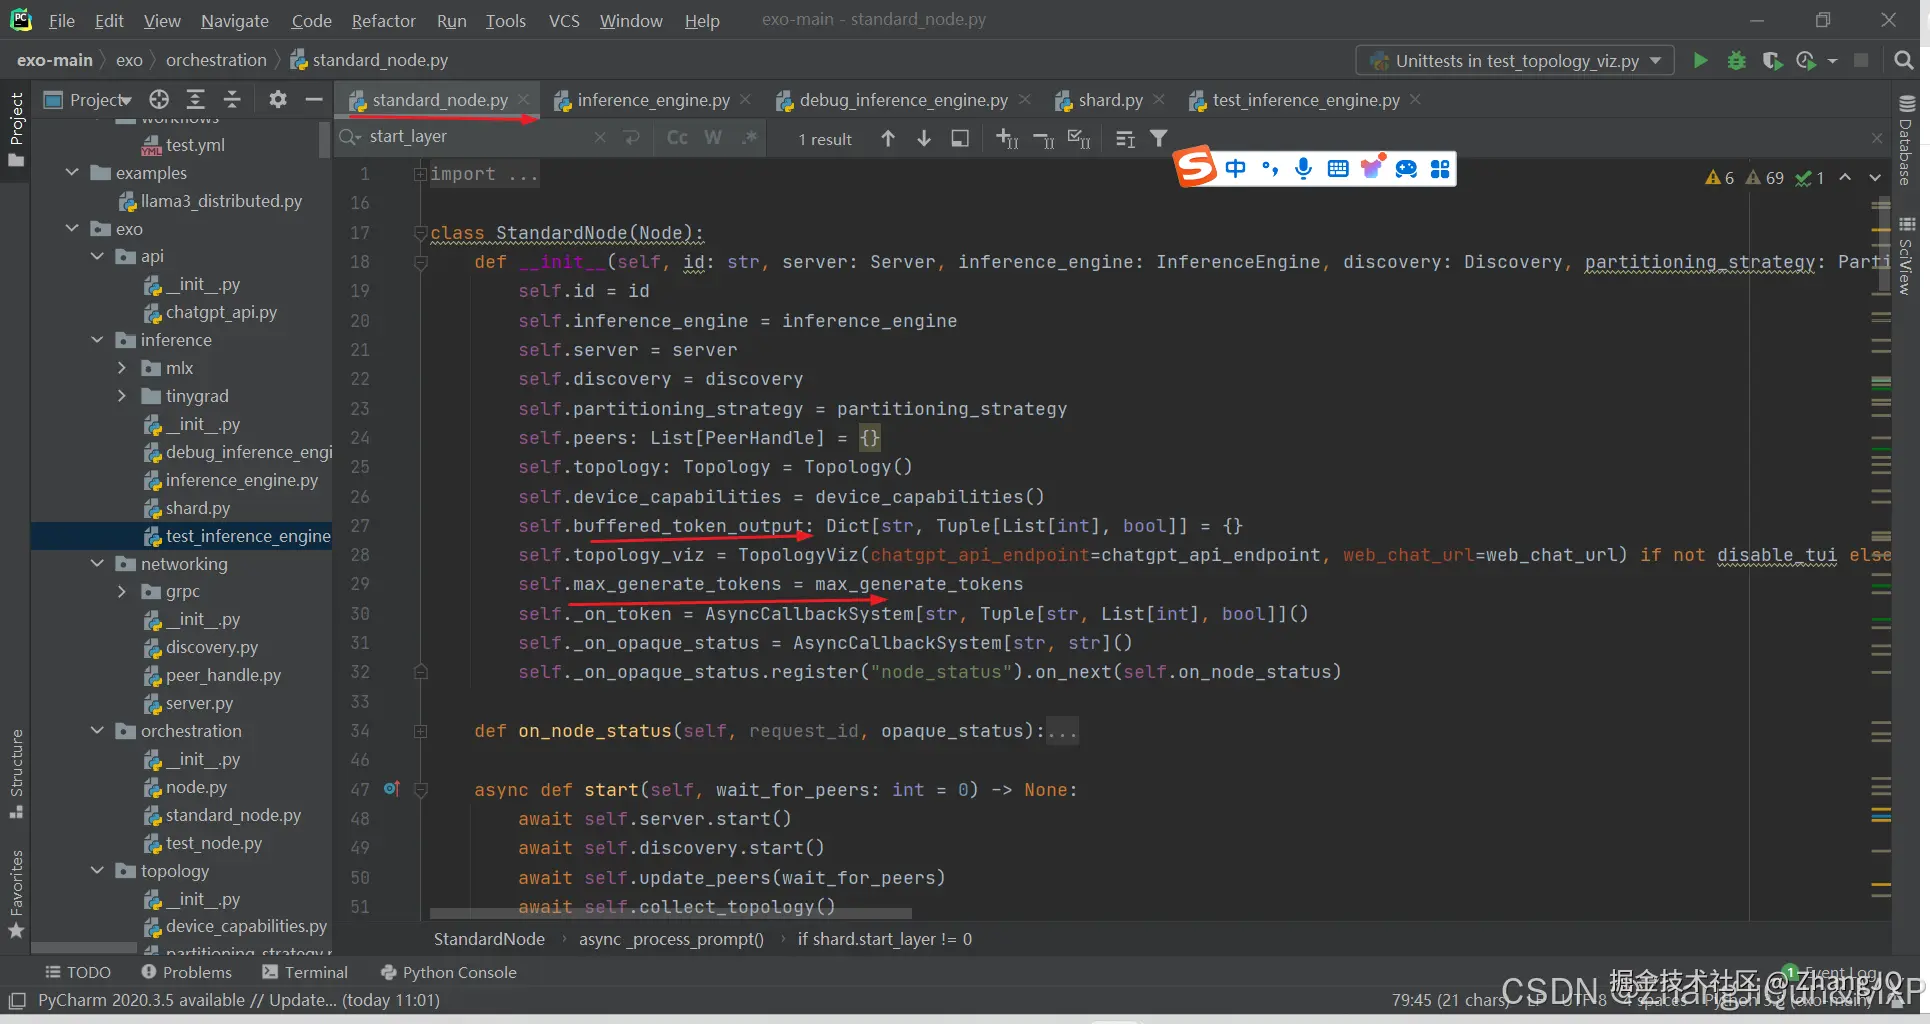Screen dimensions: 1930x1024
Task: Toggle Regex option in find bar
Action: [x=748, y=138]
